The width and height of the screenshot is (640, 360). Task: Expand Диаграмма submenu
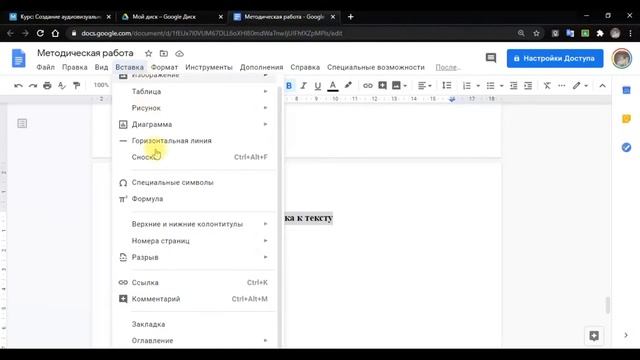194,124
